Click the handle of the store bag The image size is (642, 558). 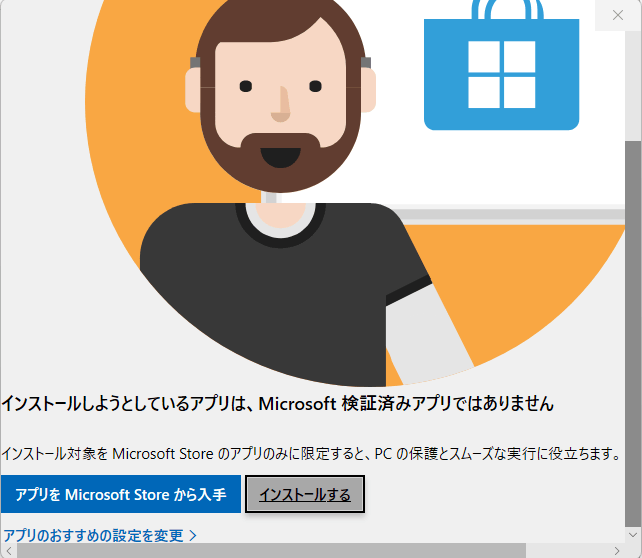click(508, 9)
